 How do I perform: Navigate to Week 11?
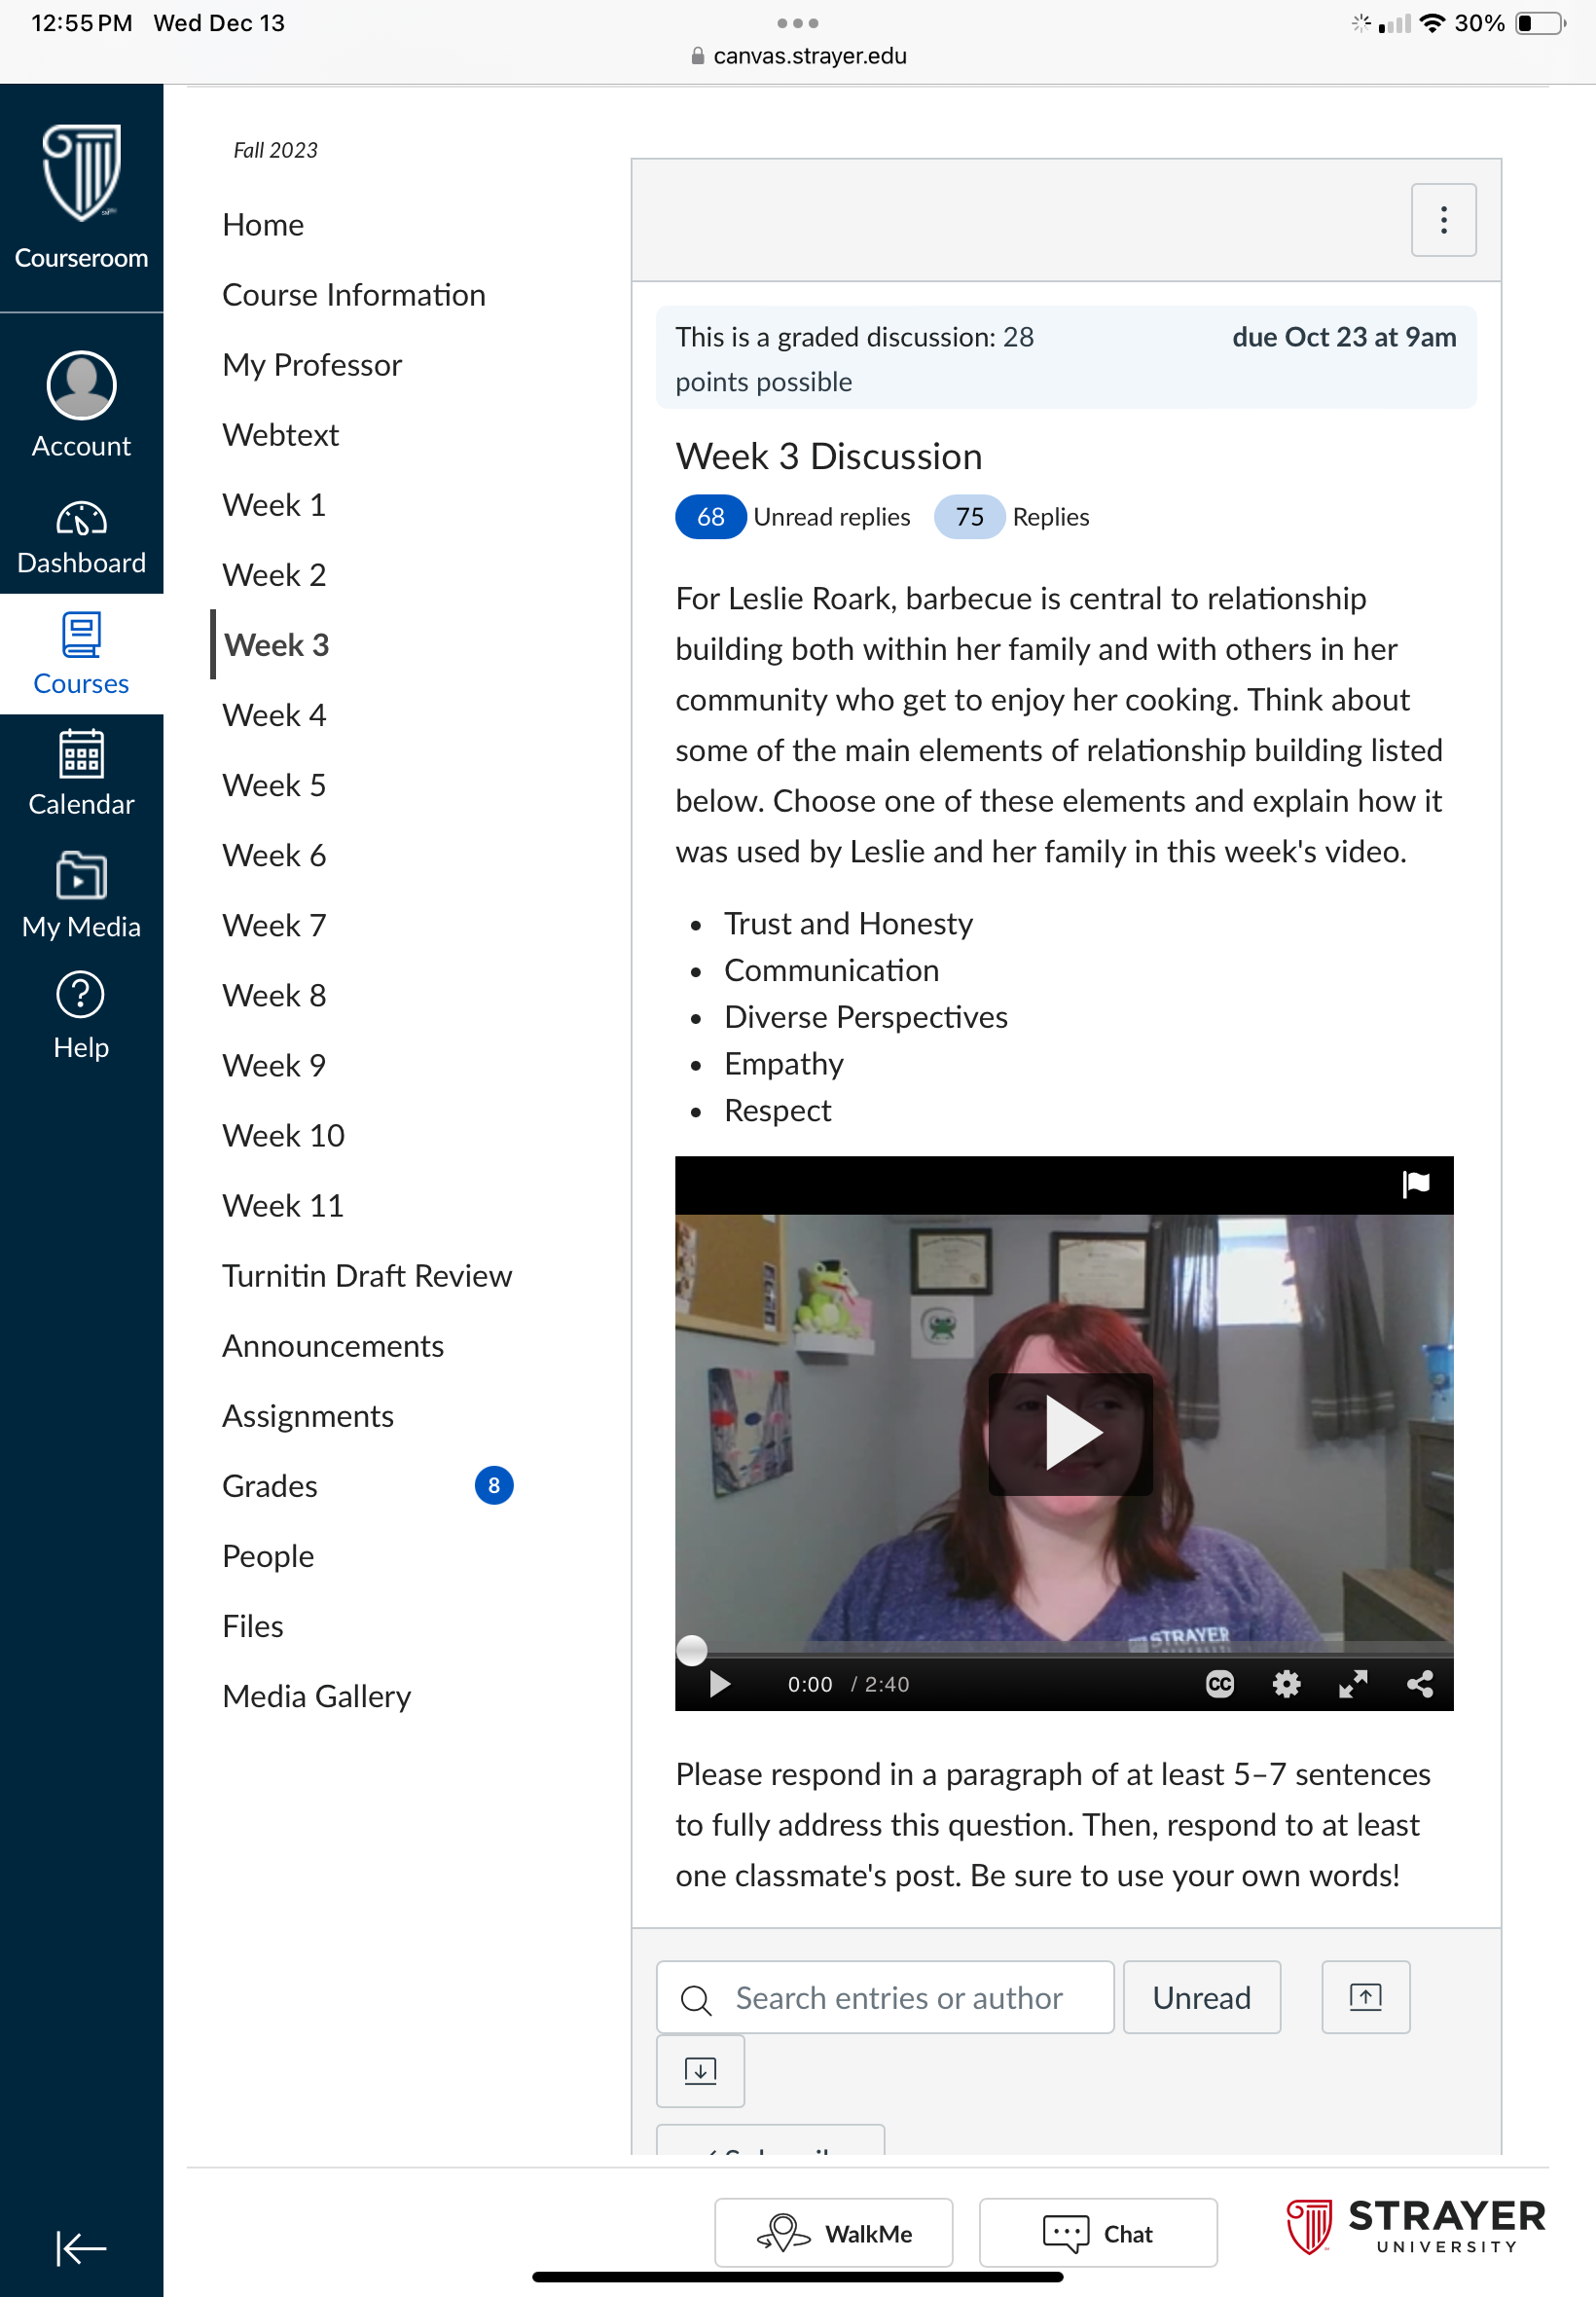point(284,1205)
